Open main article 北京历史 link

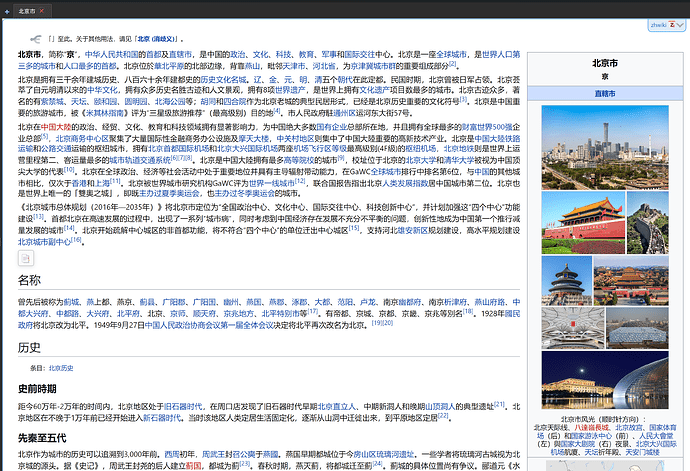point(61,368)
